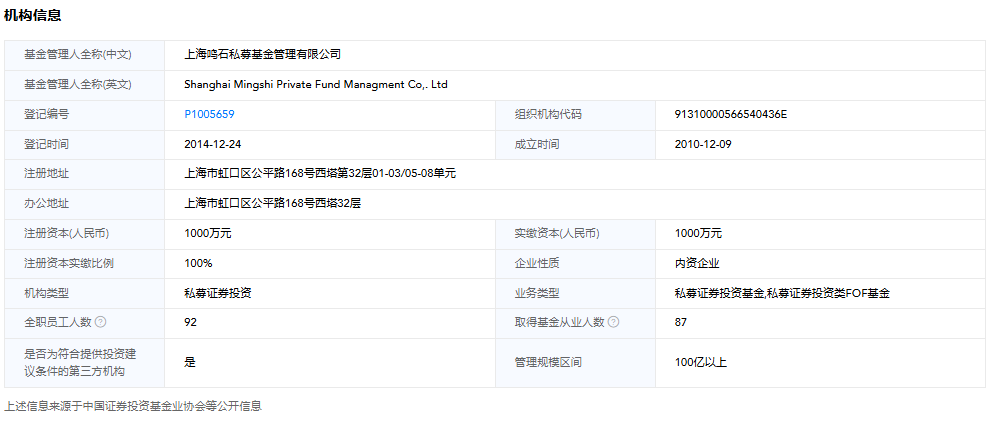
Task: Click help icon next to 全职员工人数
Action: pos(101,322)
